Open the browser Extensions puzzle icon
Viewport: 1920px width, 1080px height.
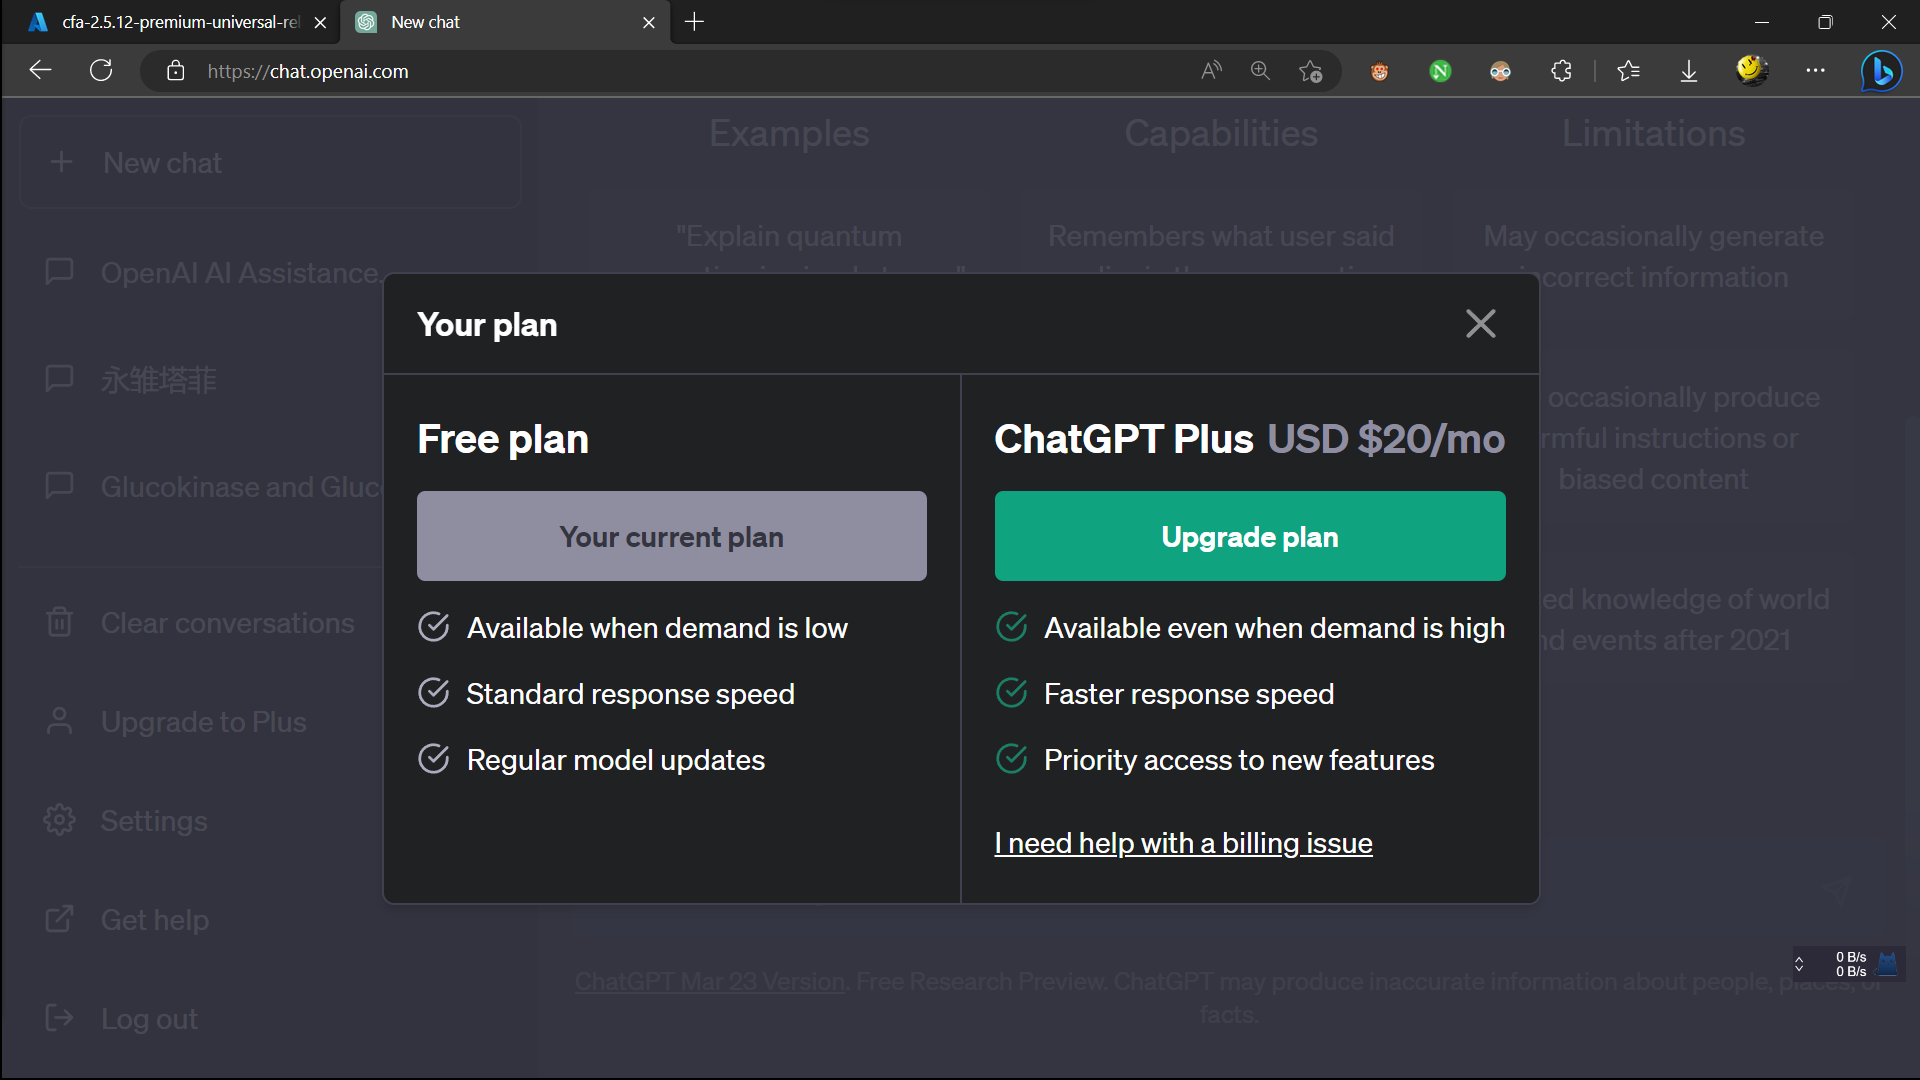1561,71
